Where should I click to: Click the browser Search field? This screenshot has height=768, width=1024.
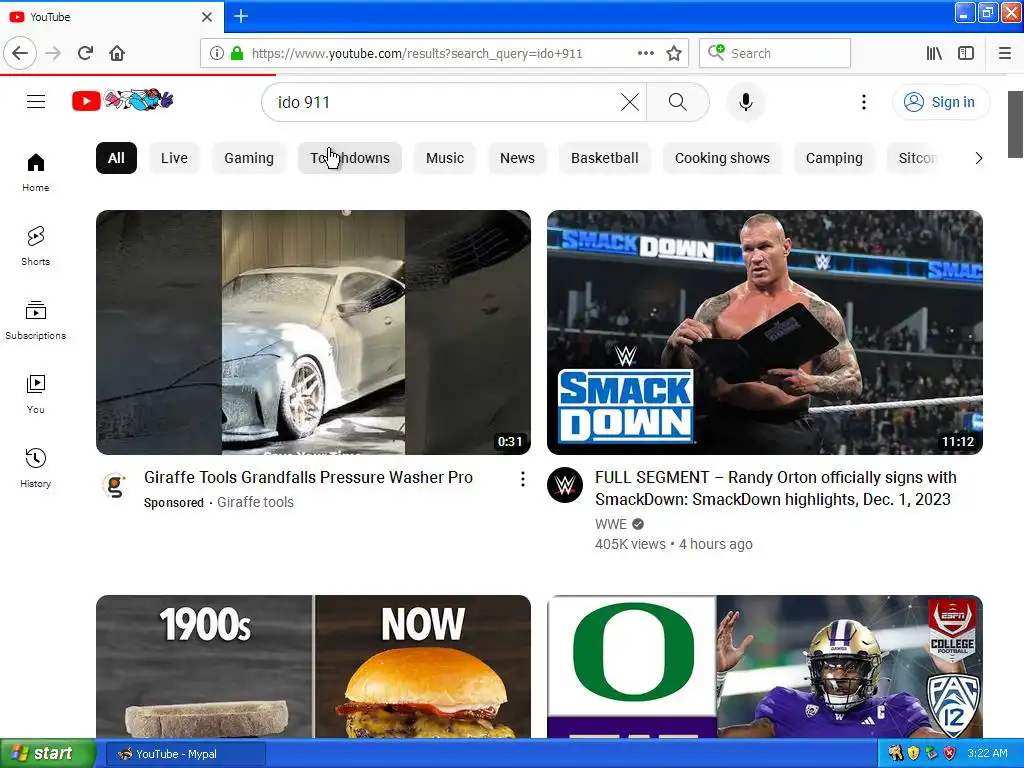pyautogui.click(x=775, y=53)
